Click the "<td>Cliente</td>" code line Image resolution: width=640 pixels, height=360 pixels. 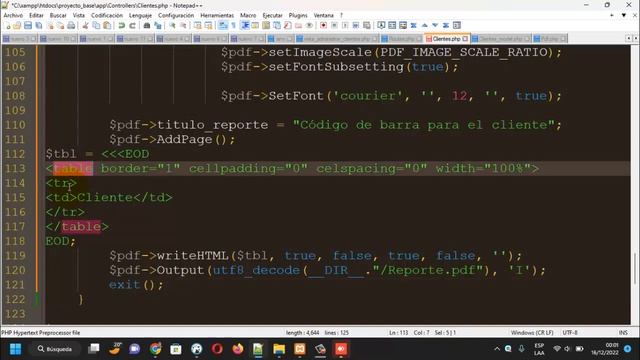tap(109, 198)
